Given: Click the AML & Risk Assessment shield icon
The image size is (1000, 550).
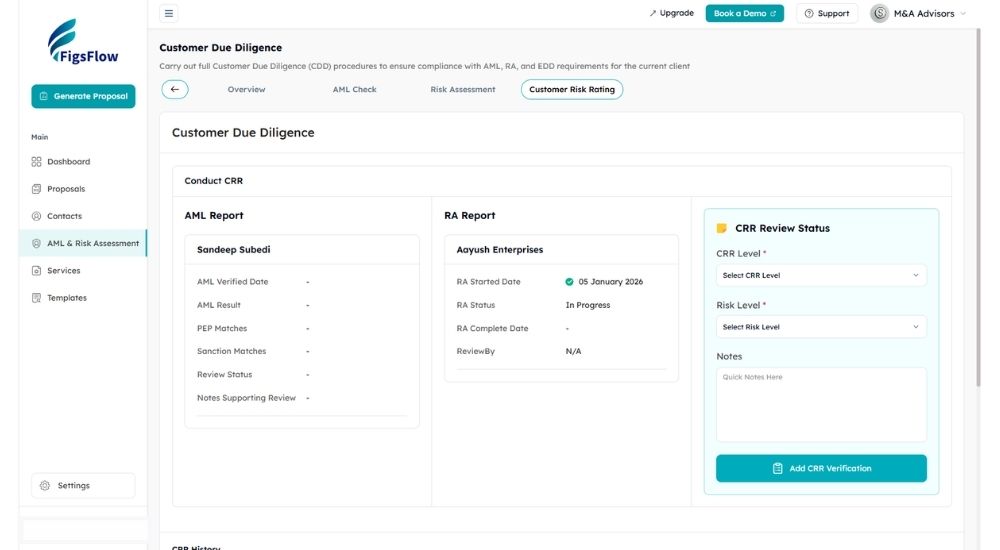Looking at the screenshot, I should point(36,243).
